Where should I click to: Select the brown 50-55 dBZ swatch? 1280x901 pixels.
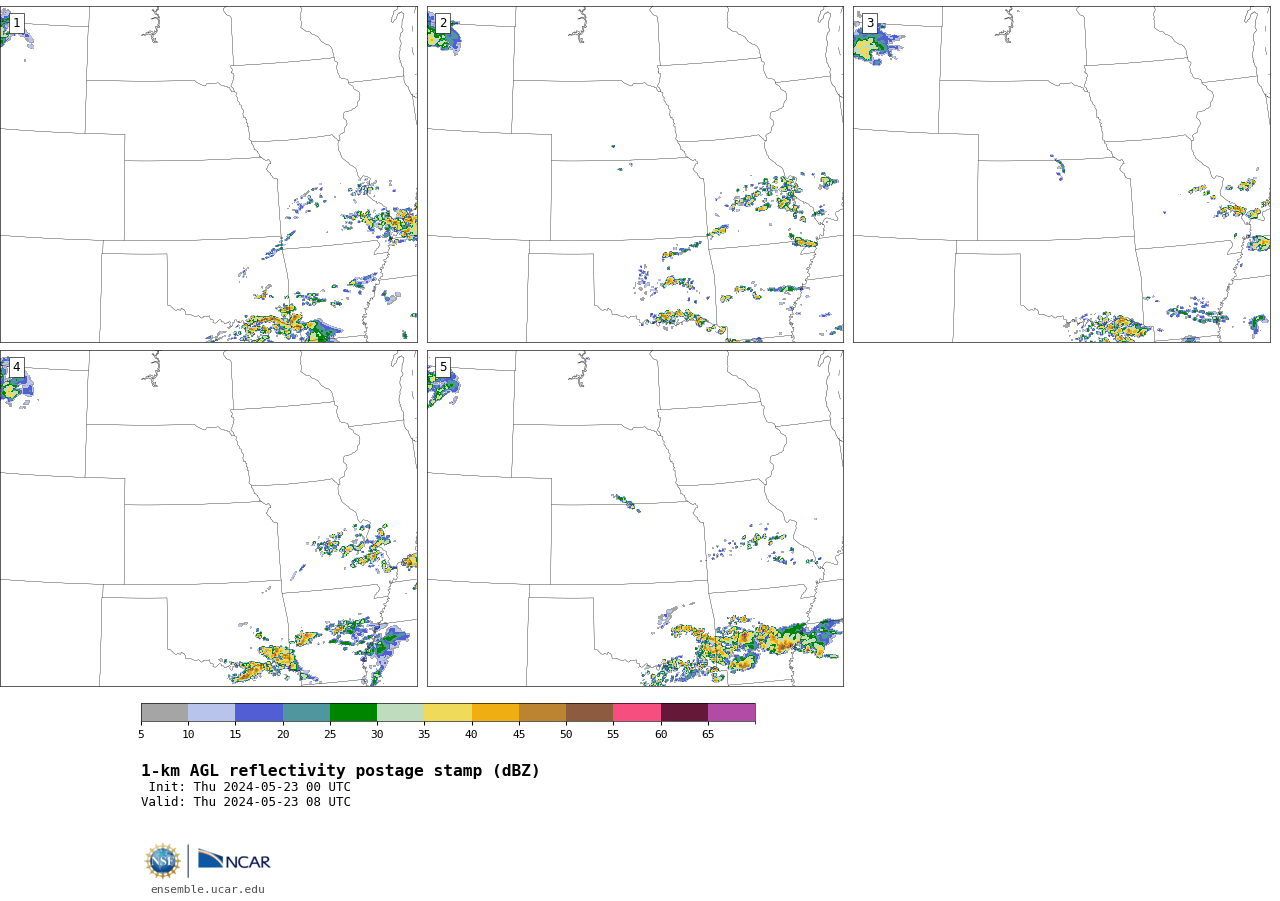pos(590,713)
